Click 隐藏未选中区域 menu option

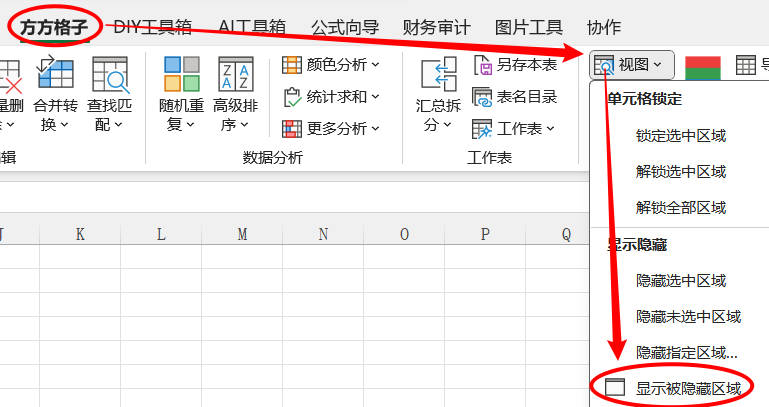pyautogui.click(x=688, y=316)
